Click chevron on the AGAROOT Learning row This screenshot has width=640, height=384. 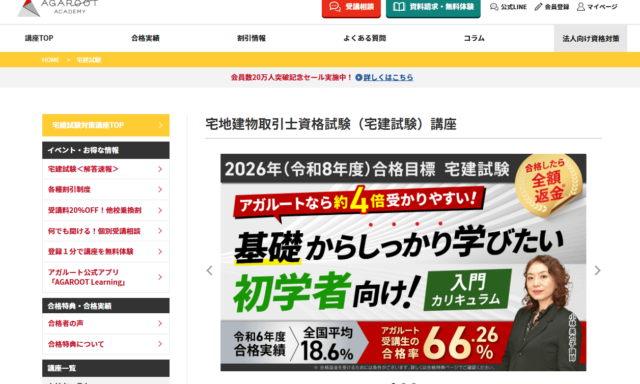160,277
